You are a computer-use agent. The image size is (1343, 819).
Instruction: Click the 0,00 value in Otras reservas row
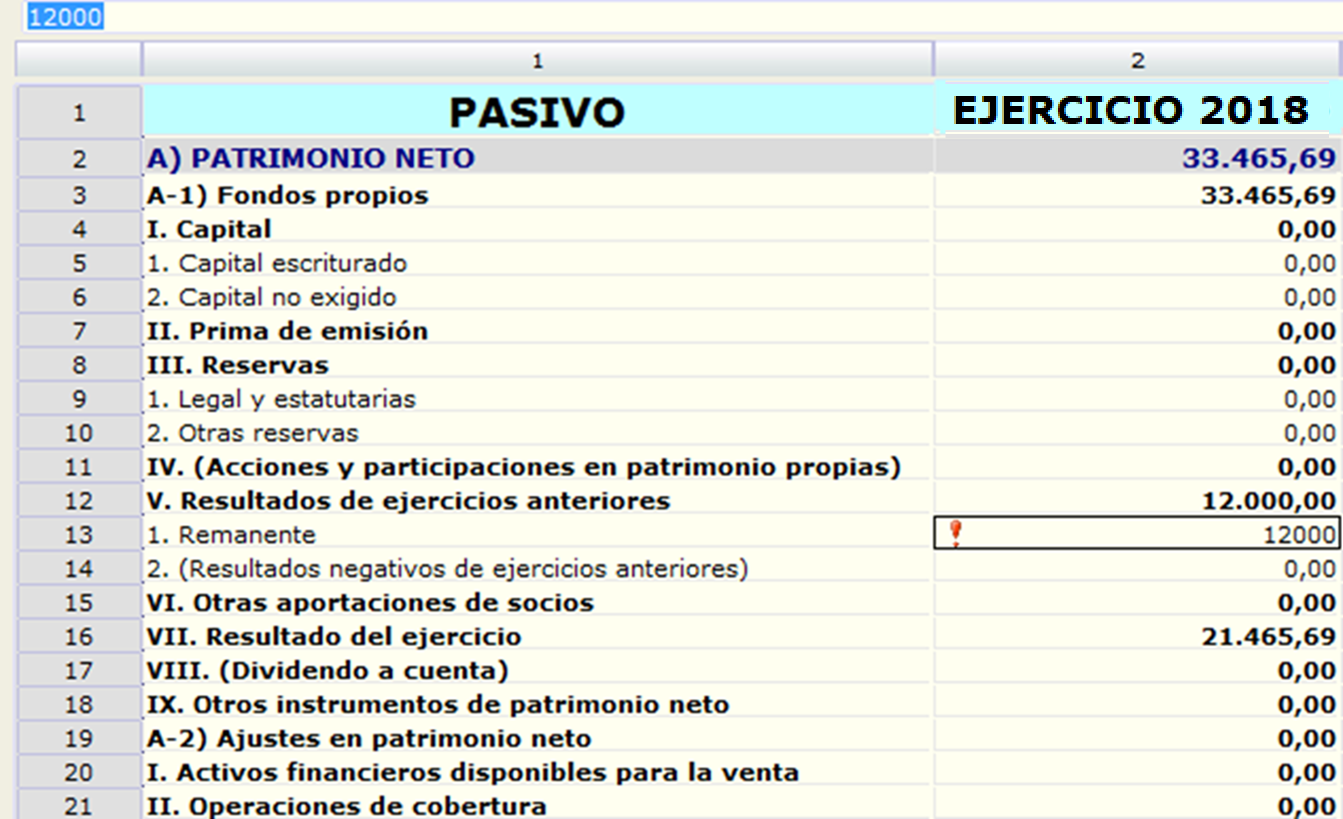tap(1138, 433)
